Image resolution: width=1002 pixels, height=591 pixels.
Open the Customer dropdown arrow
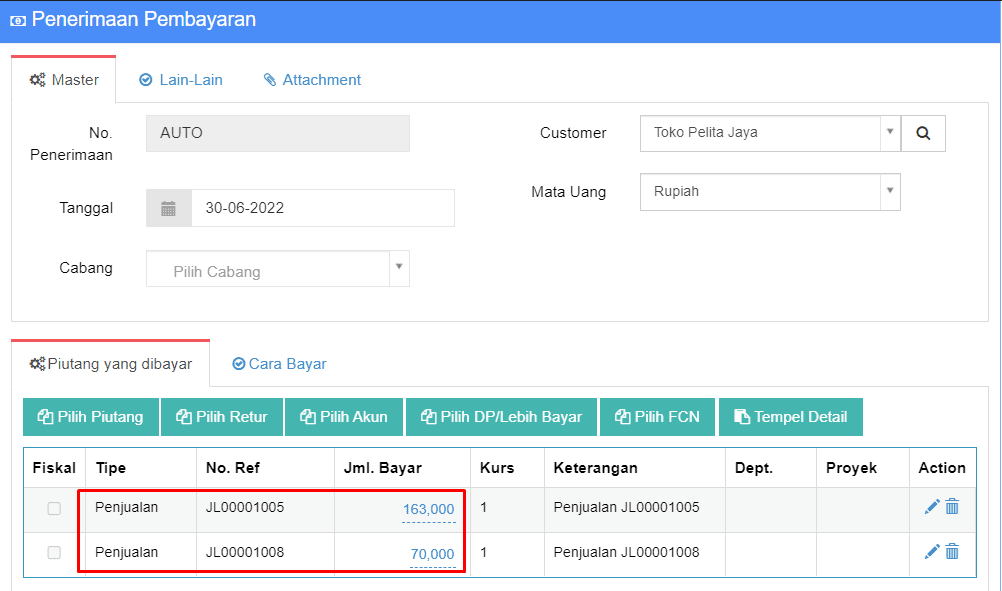point(890,132)
